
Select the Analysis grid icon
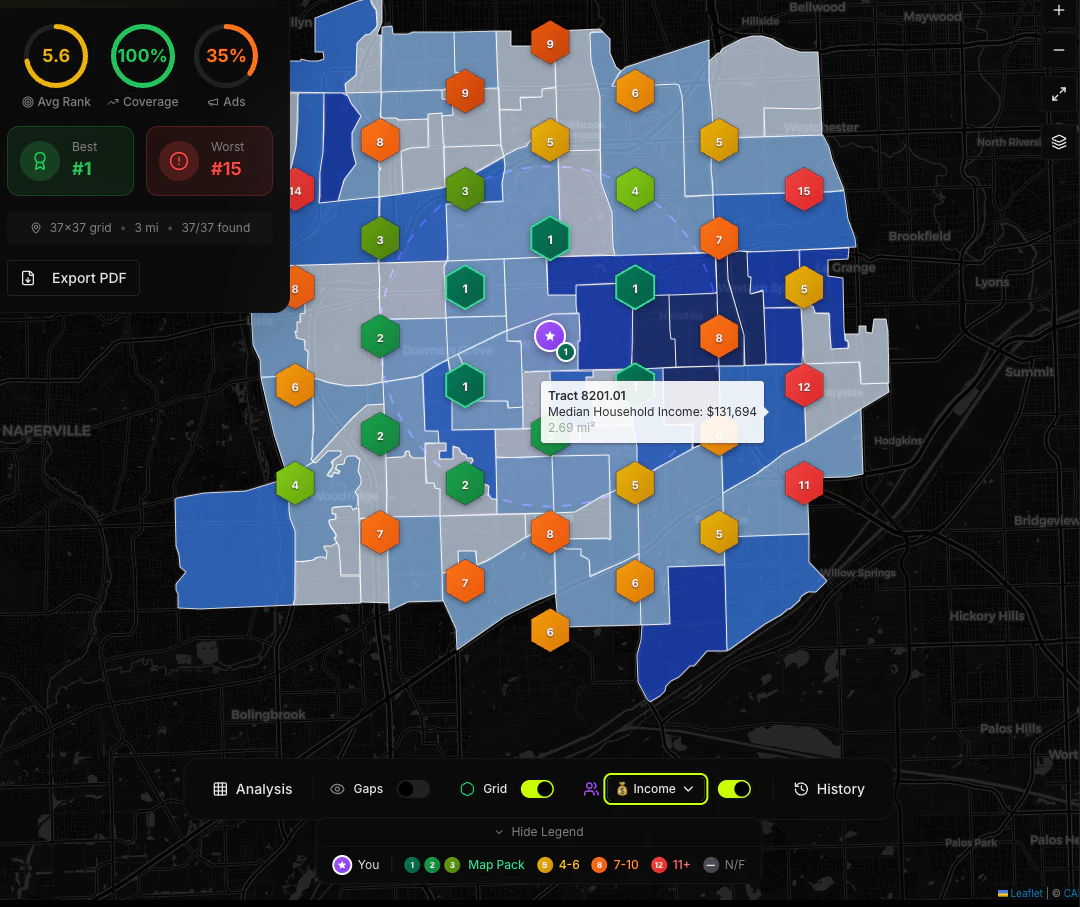(220, 789)
